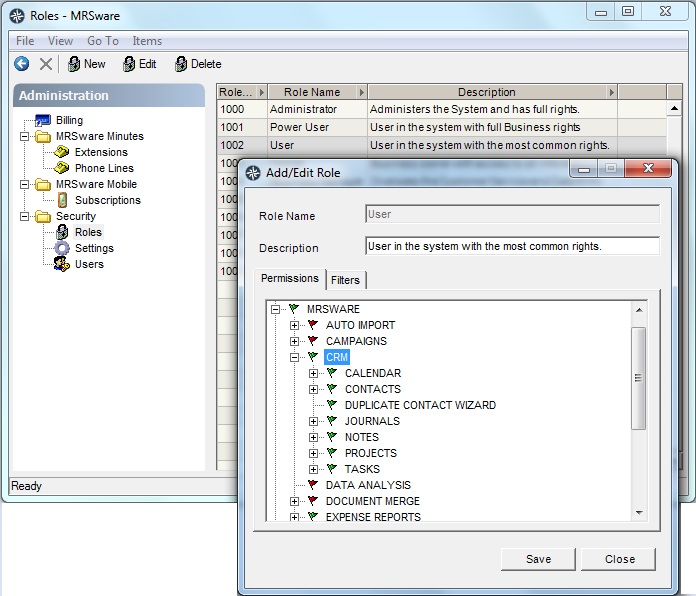Click the Settings gear icon in tree
Image resolution: width=696 pixels, height=596 pixels.
pos(62,248)
